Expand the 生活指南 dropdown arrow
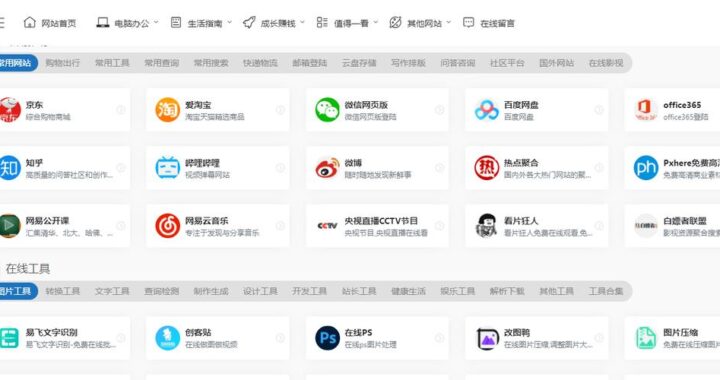Image resolution: width=720 pixels, height=380 pixels. [x=230, y=22]
